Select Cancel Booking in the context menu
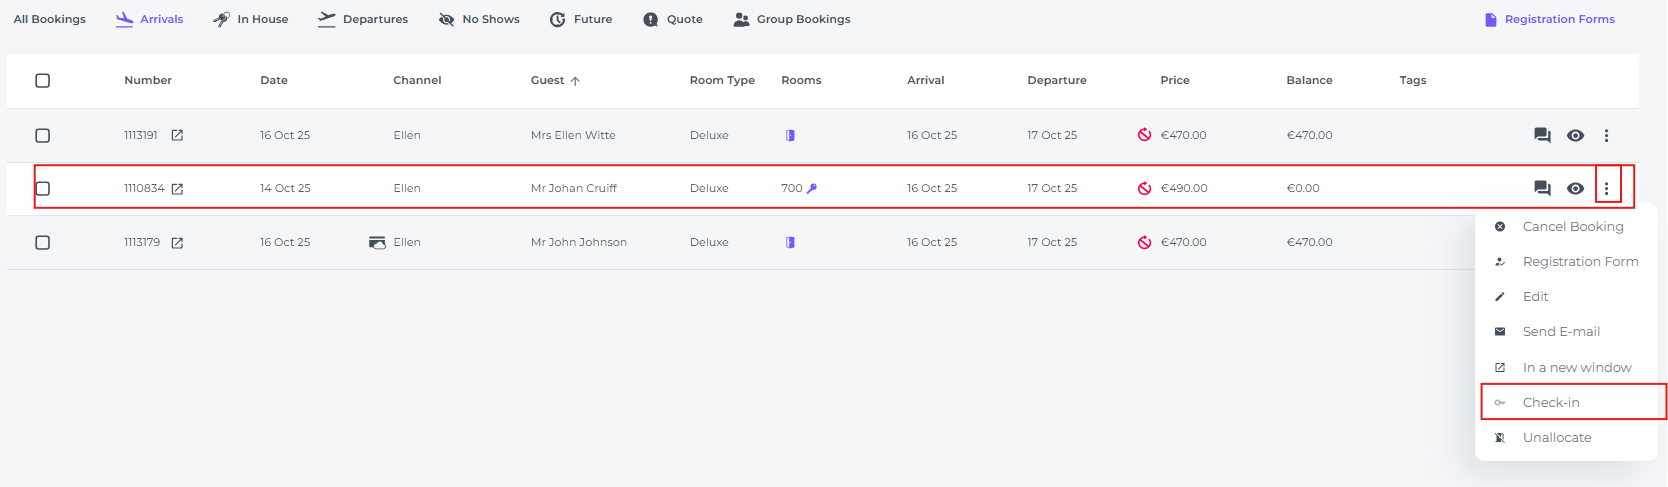The height and width of the screenshot is (487, 1668). click(1572, 227)
